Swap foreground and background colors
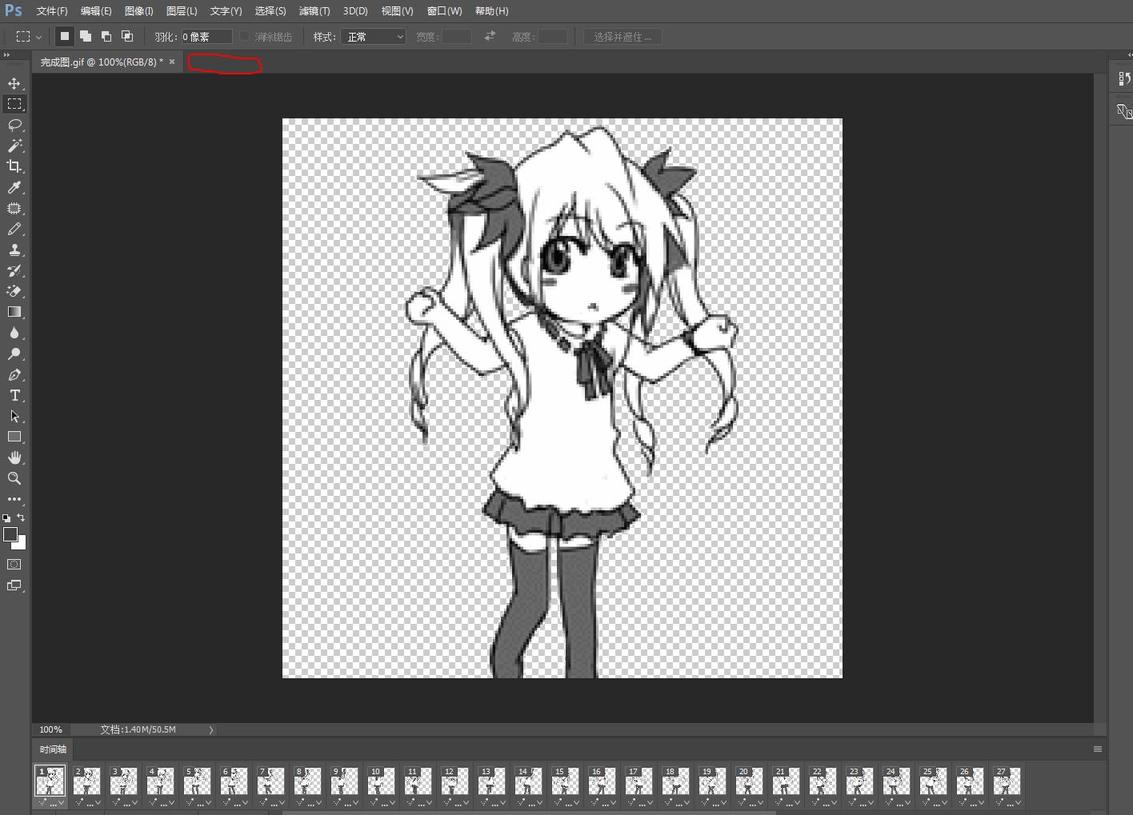This screenshot has height=815, width=1133. point(21,518)
